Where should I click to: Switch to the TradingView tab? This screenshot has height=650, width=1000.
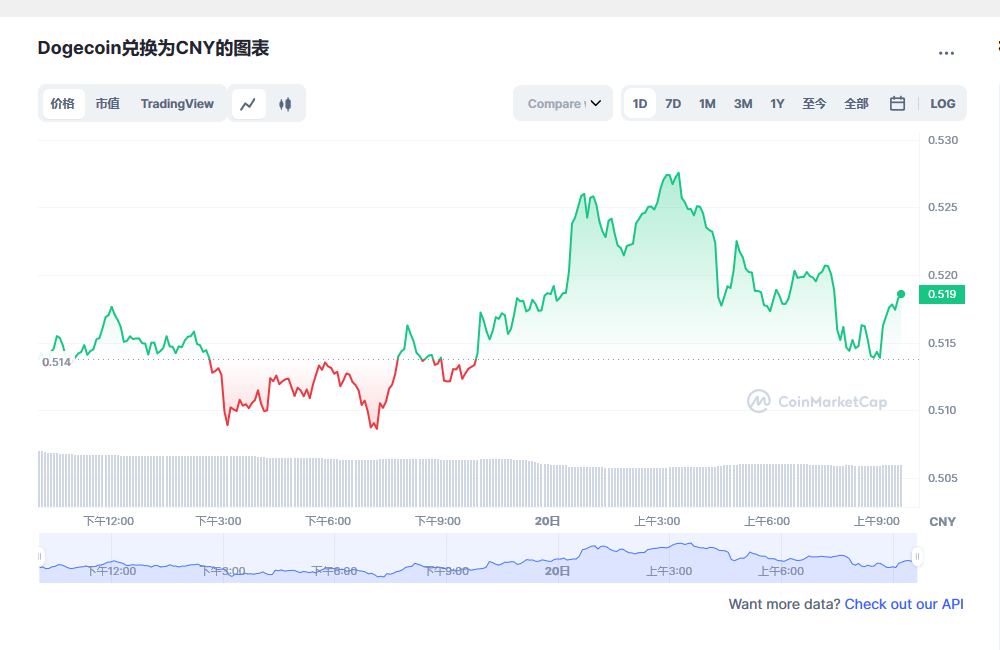coord(177,104)
